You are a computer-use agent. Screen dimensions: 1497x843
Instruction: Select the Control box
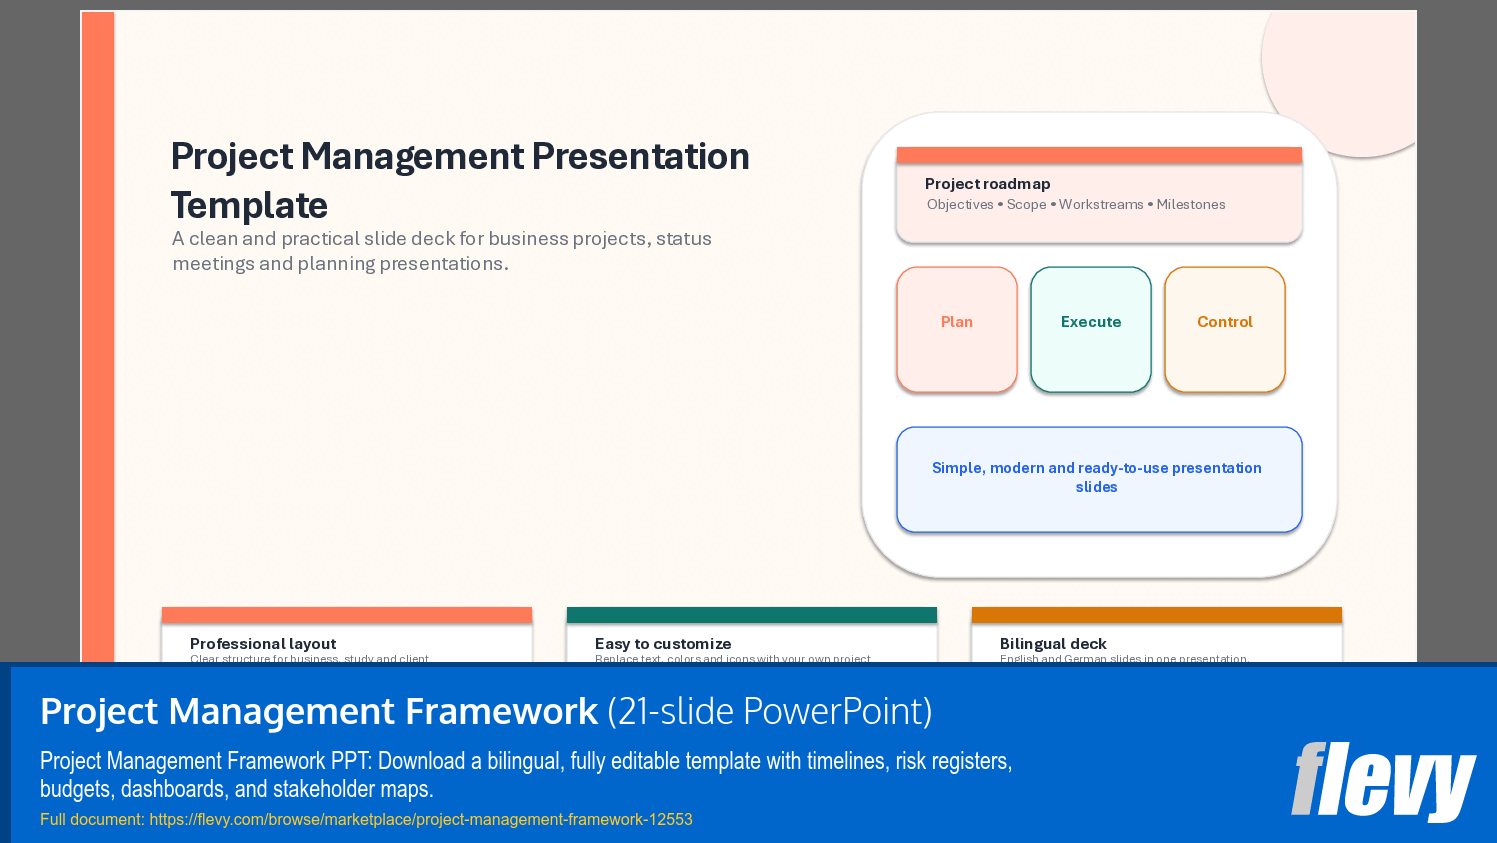[1225, 329]
